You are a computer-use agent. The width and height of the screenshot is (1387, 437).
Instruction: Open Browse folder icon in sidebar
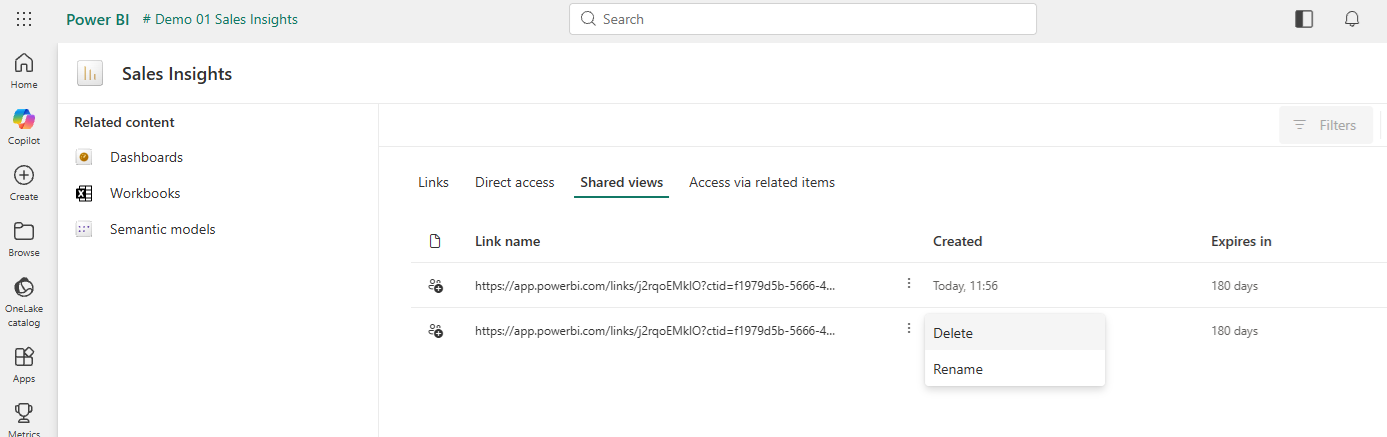pyautogui.click(x=24, y=239)
